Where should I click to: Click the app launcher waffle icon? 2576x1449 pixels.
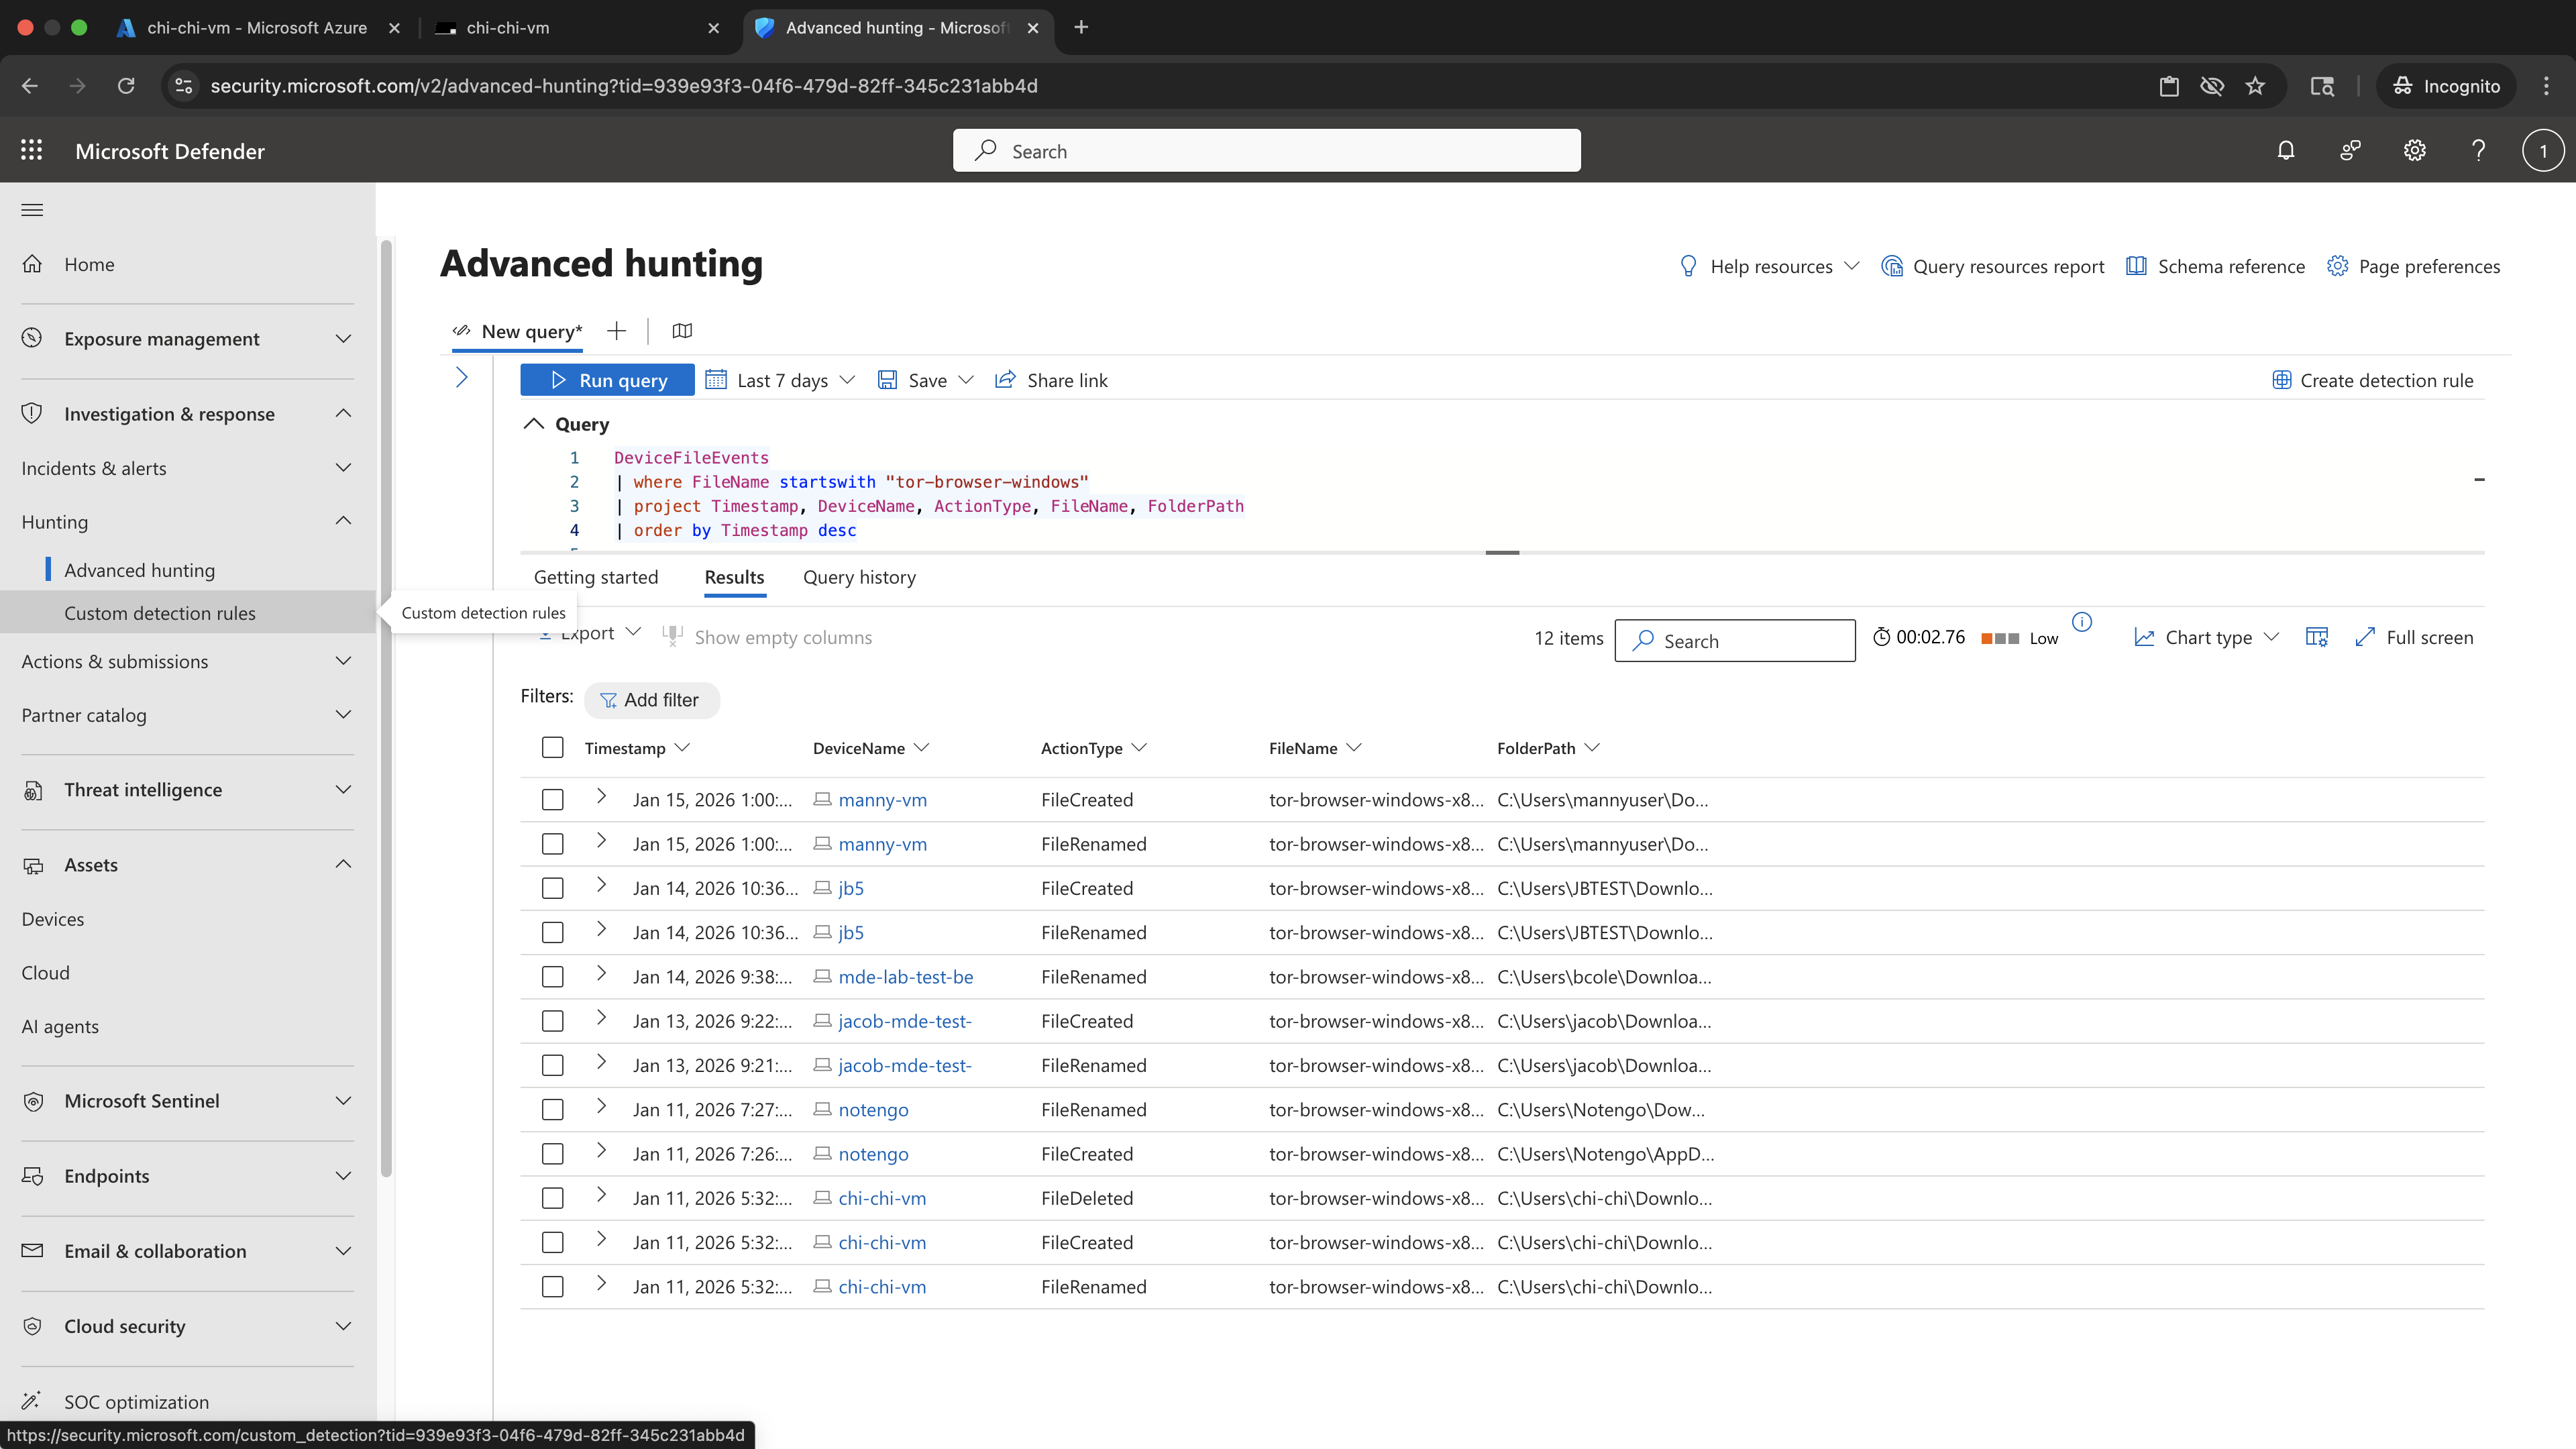click(x=32, y=150)
